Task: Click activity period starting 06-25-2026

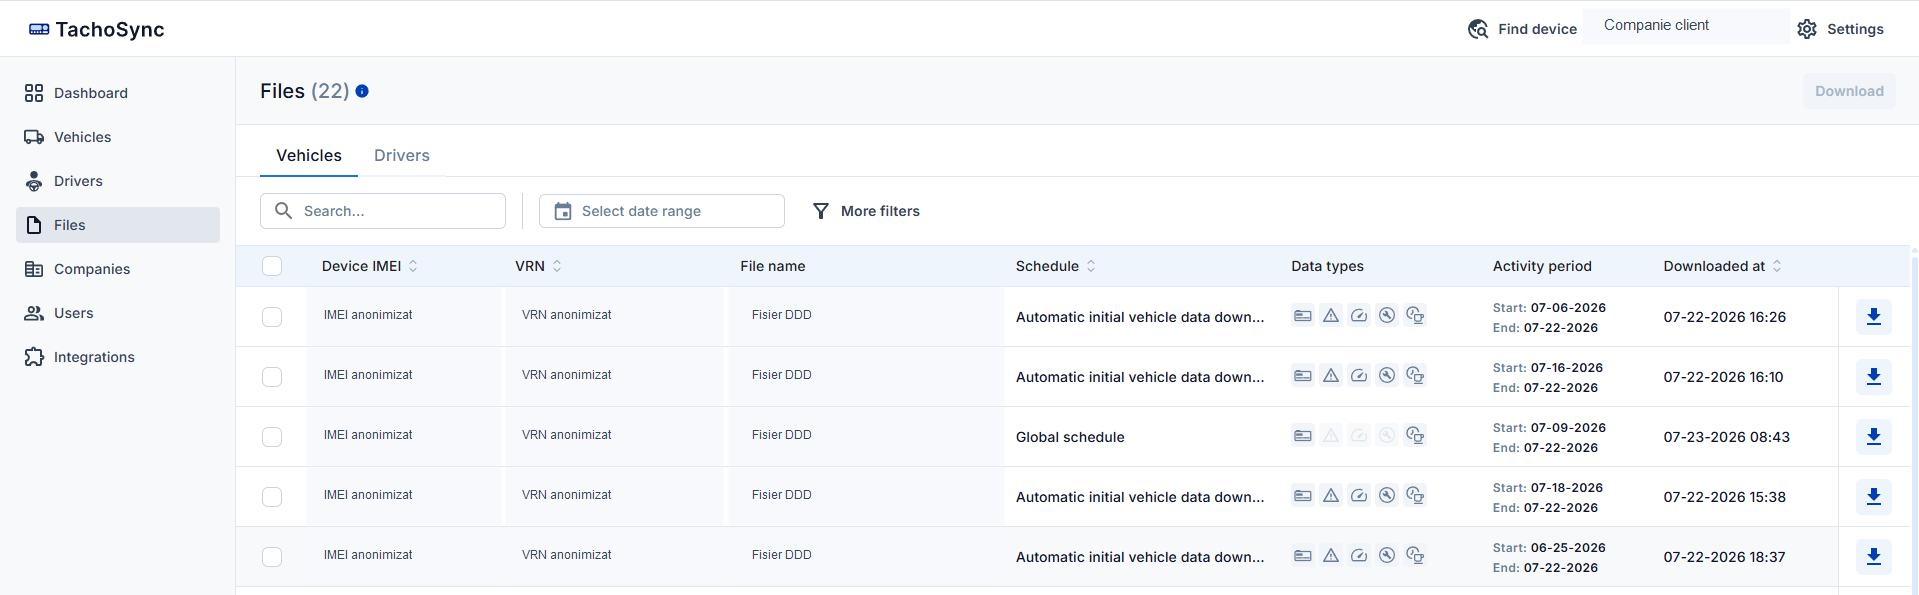Action: pos(1549,557)
